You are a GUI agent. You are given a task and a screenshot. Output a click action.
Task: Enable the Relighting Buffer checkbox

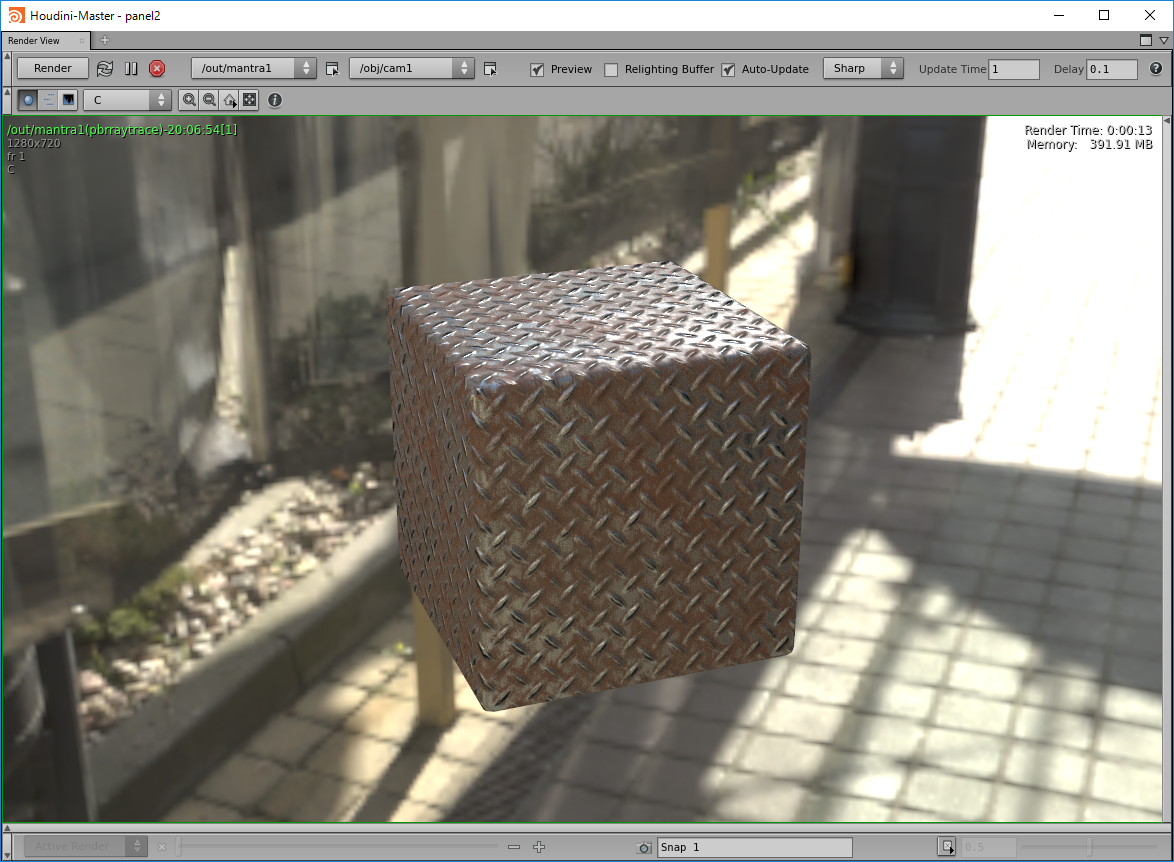(611, 69)
